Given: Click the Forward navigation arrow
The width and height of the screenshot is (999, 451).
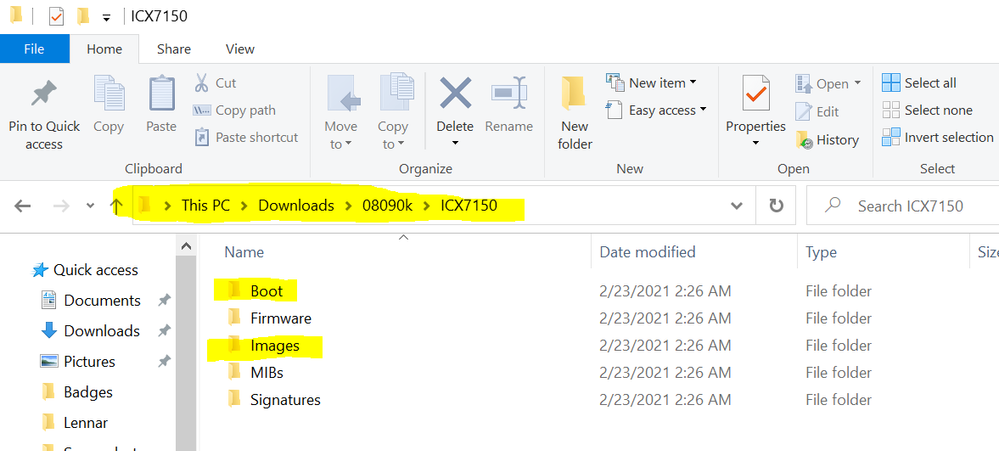Looking at the screenshot, I should (61, 206).
